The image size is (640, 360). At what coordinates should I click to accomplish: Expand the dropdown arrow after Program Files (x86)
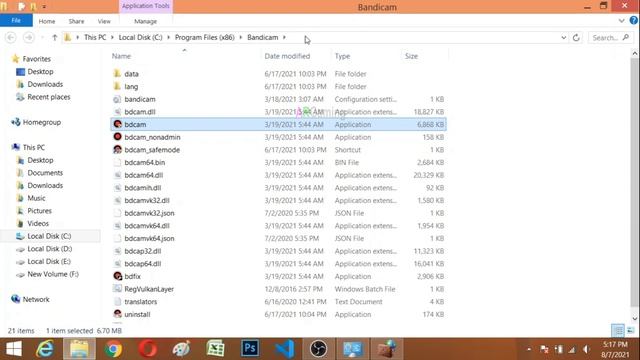click(x=240, y=38)
